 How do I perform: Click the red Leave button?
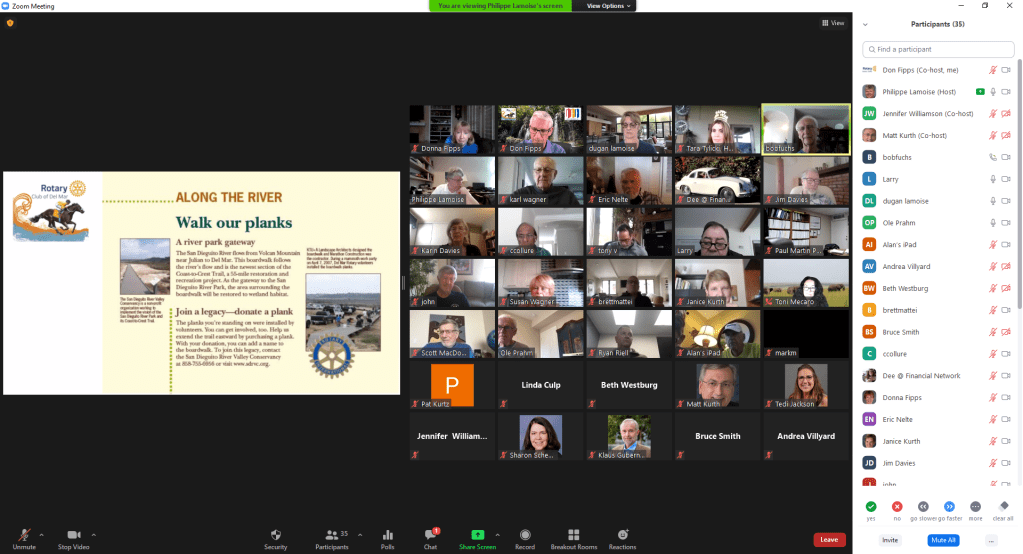tap(828, 540)
